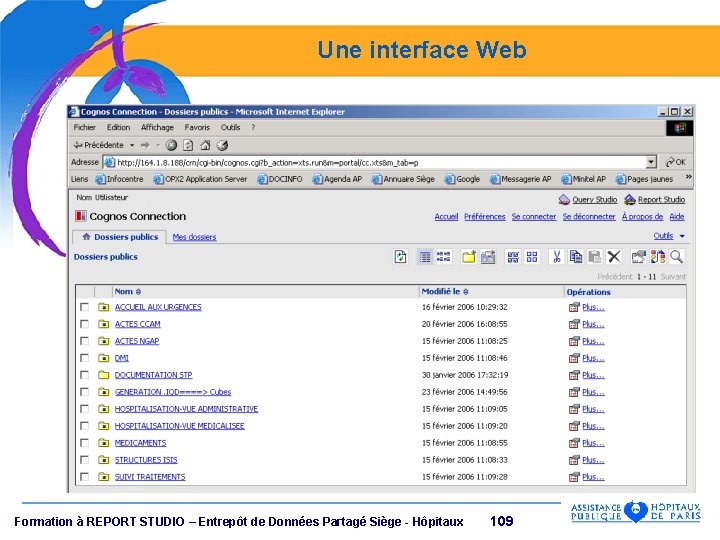Click the Aide link
720x540 pixels.
pyautogui.click(x=677, y=217)
